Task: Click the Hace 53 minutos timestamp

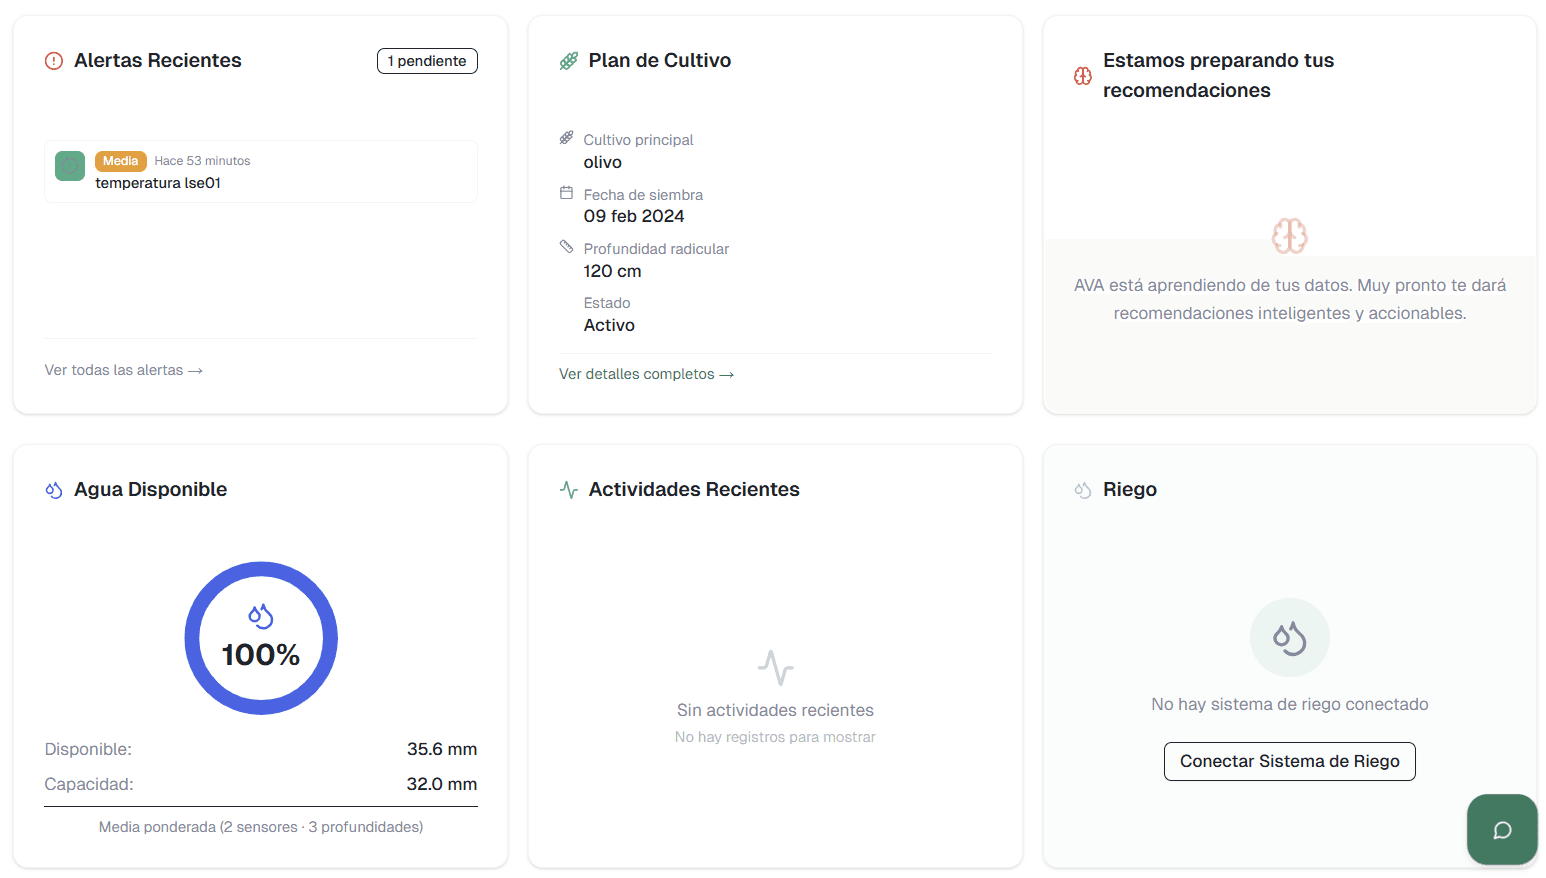Action: 202,161
